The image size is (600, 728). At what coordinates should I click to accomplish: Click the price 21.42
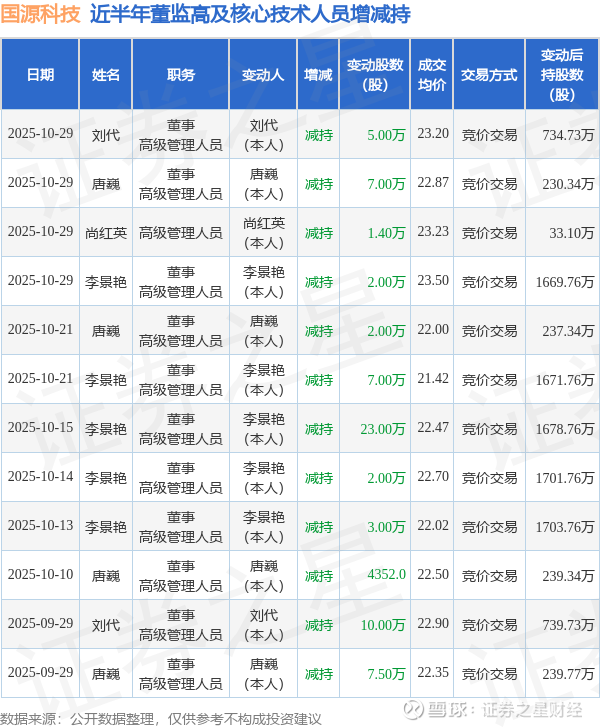click(x=433, y=378)
